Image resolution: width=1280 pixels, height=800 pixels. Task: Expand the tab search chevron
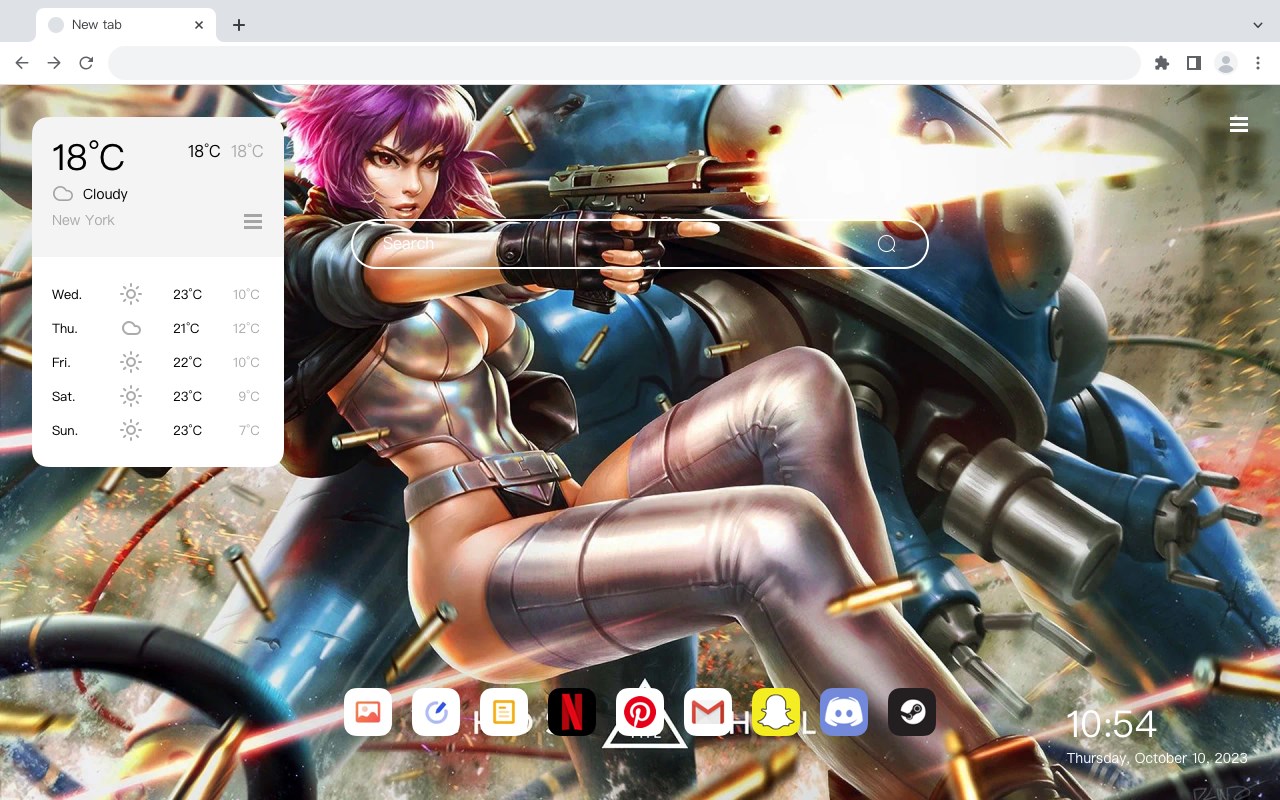pyautogui.click(x=1258, y=25)
